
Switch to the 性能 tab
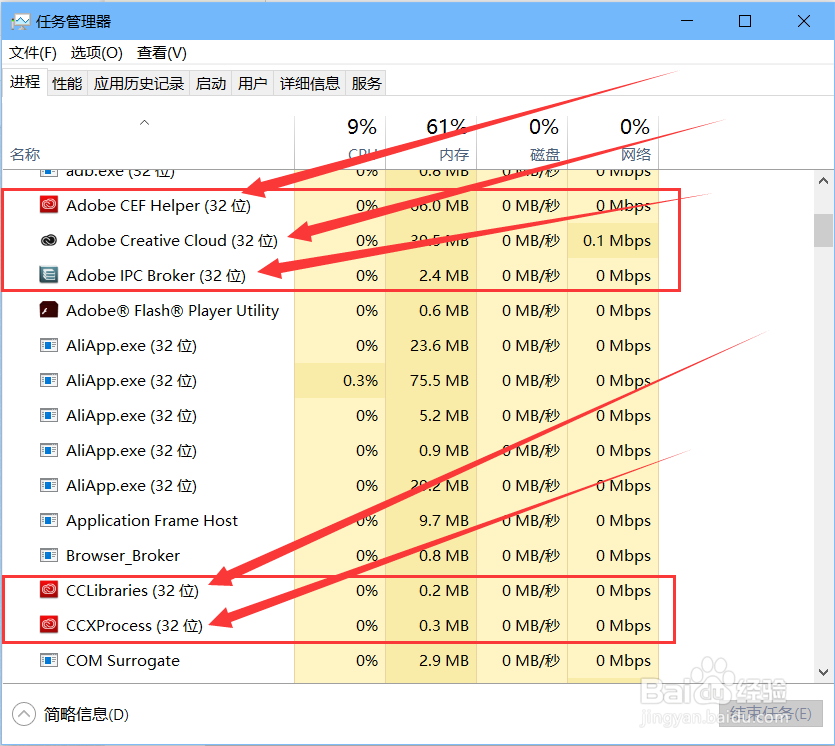click(x=67, y=84)
